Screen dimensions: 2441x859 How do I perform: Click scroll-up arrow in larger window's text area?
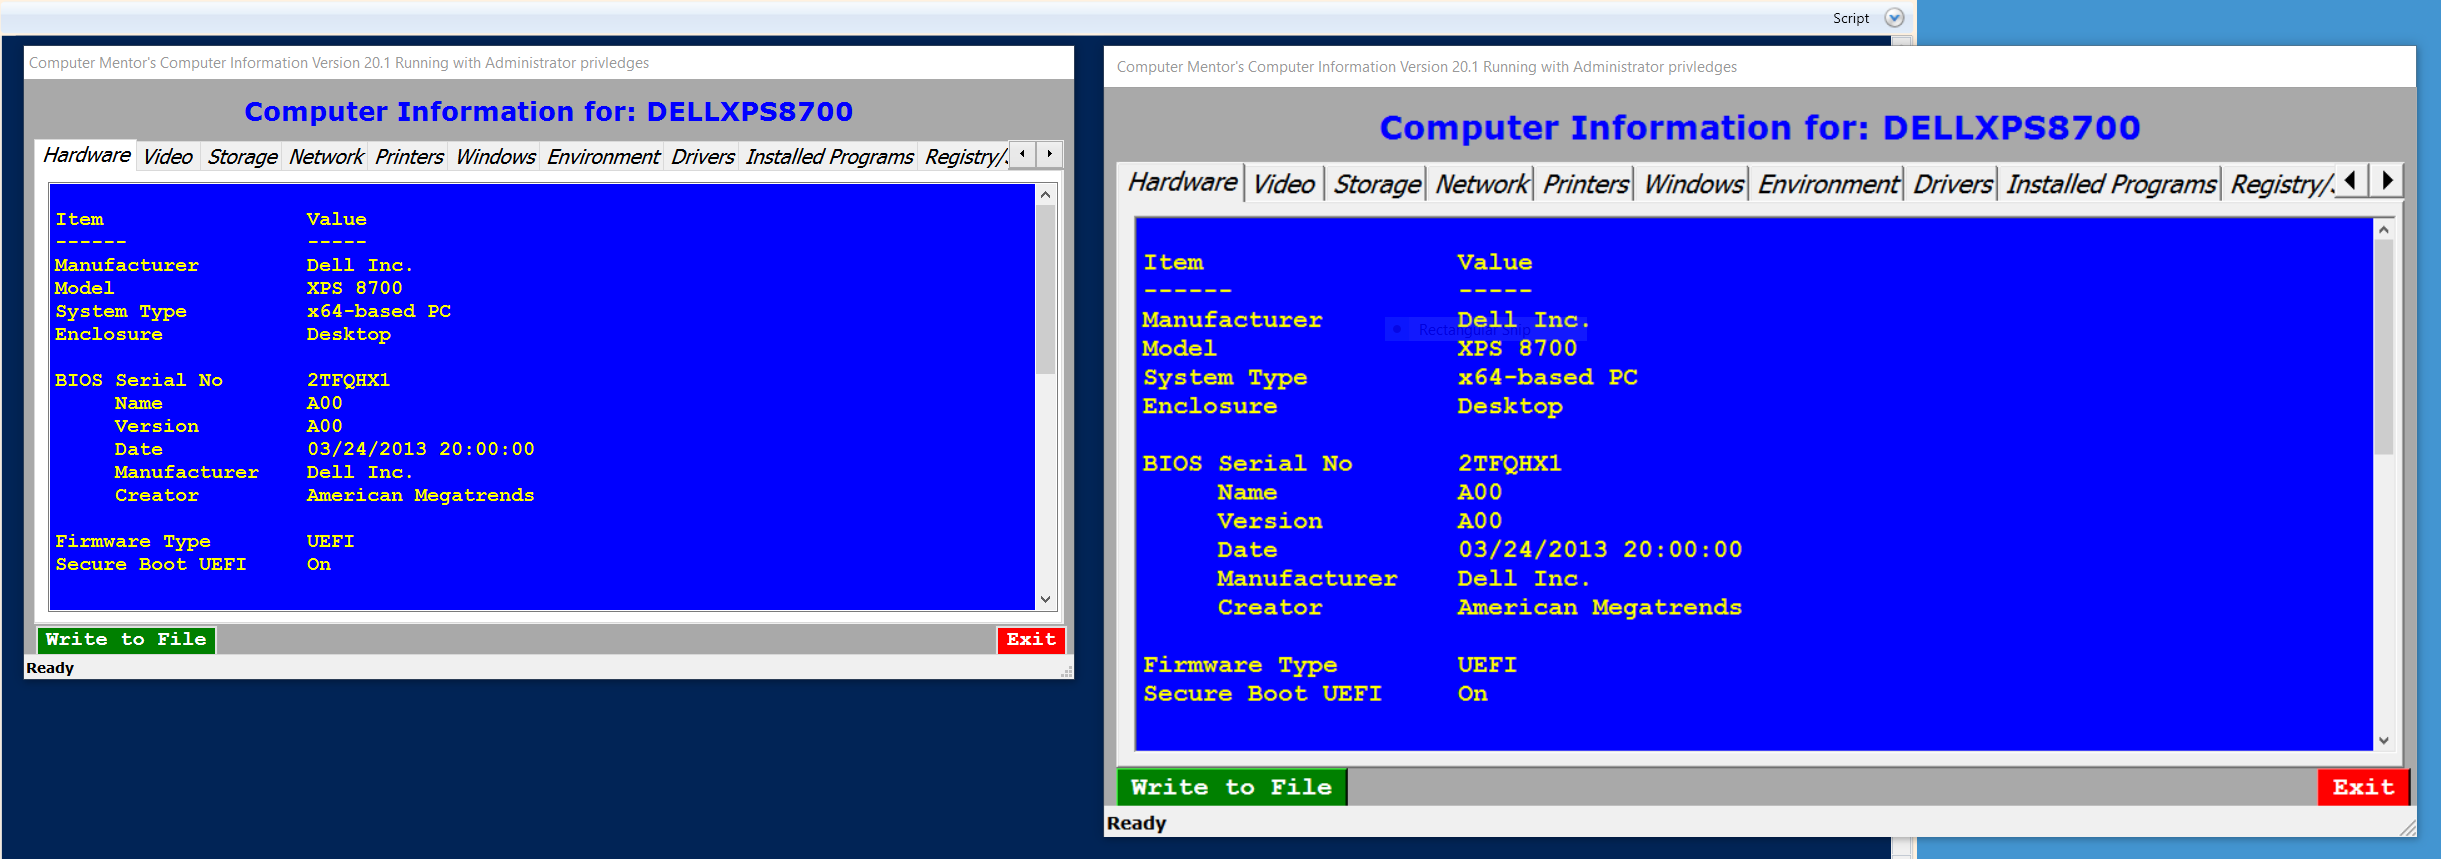pyautogui.click(x=2384, y=230)
